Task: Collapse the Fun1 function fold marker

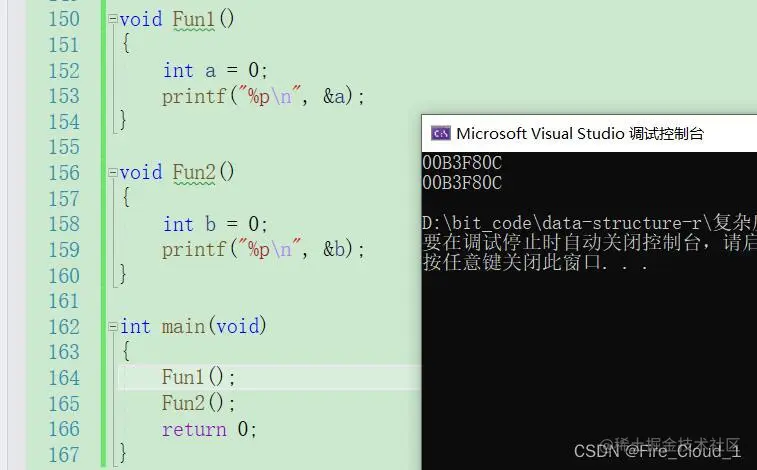Action: pyautogui.click(x=112, y=19)
